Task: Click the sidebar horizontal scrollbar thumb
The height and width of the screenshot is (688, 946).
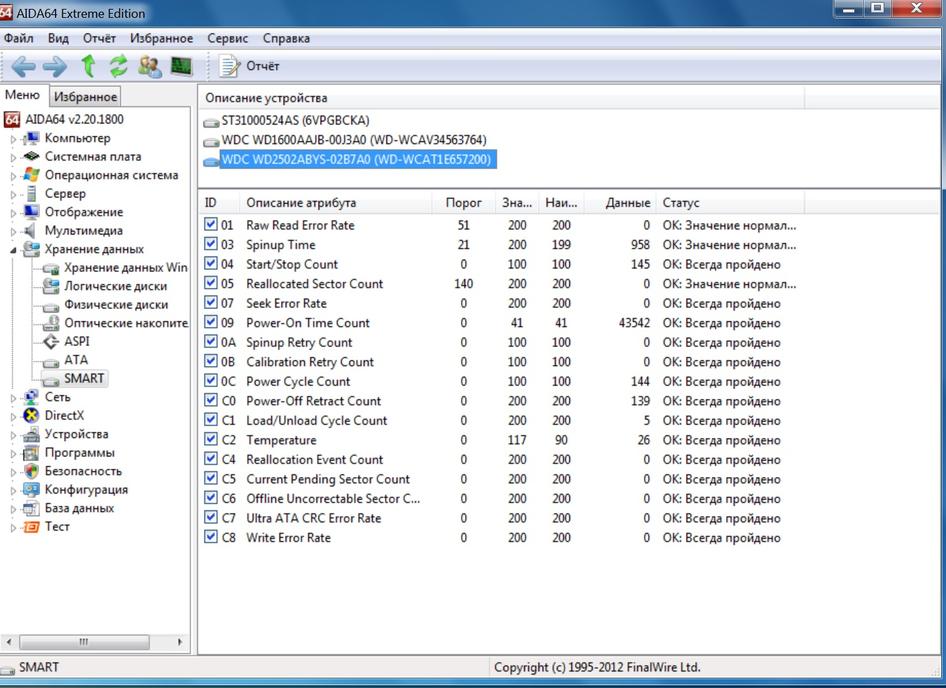Action: pyautogui.click(x=84, y=642)
